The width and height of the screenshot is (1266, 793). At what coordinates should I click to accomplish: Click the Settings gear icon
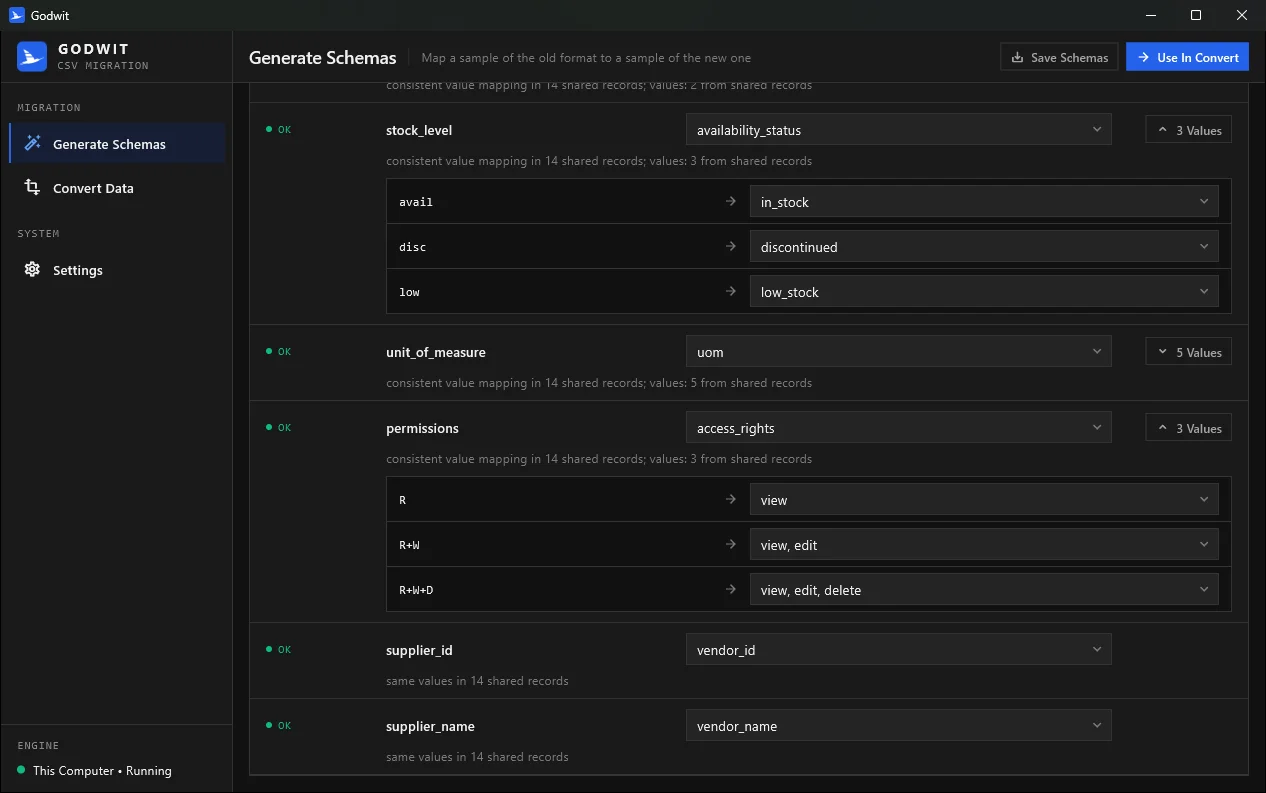(x=32, y=270)
